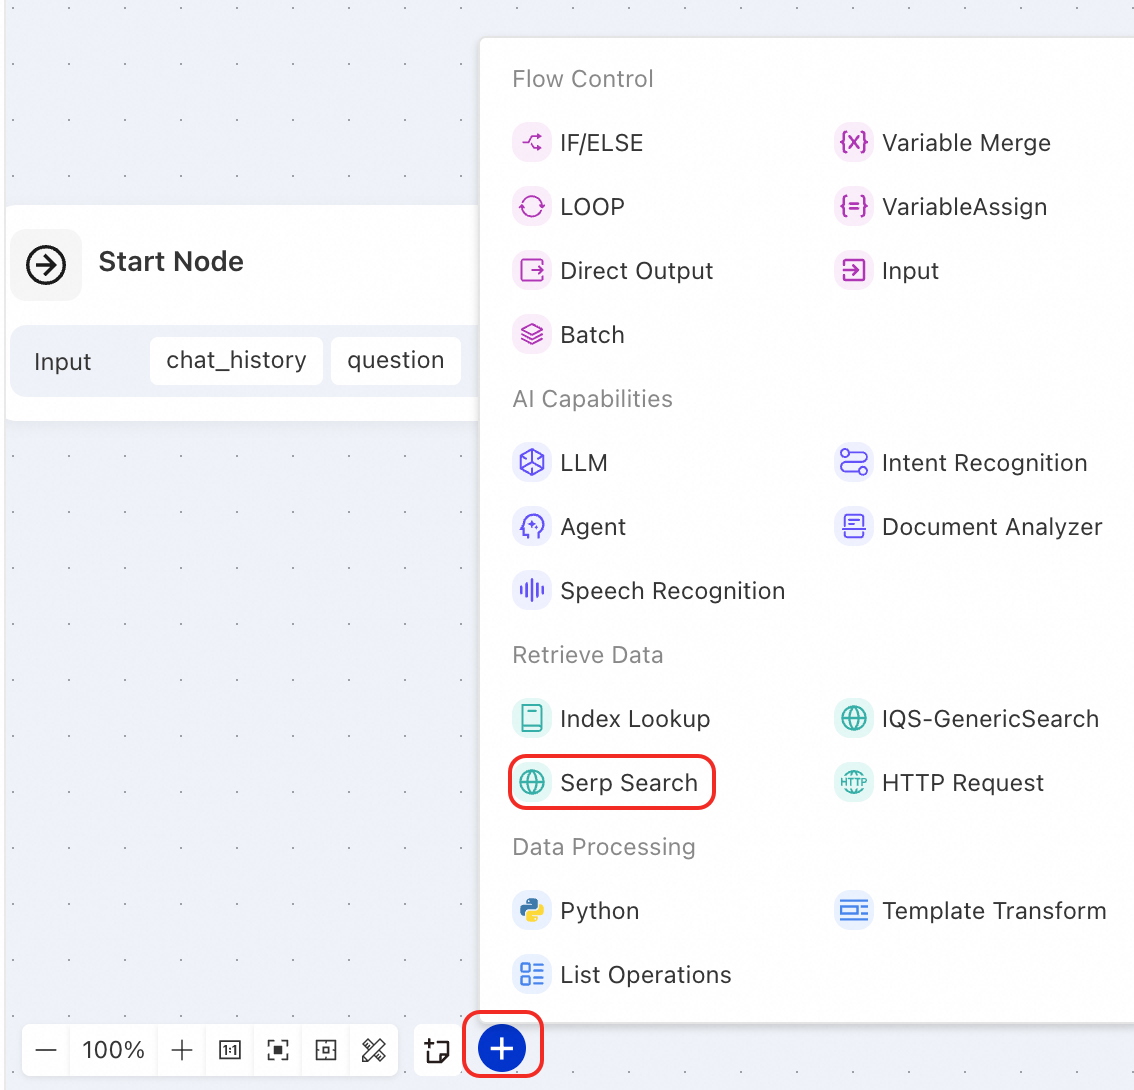Choose the Python node
Viewport: 1134px width, 1090px height.
coord(576,911)
